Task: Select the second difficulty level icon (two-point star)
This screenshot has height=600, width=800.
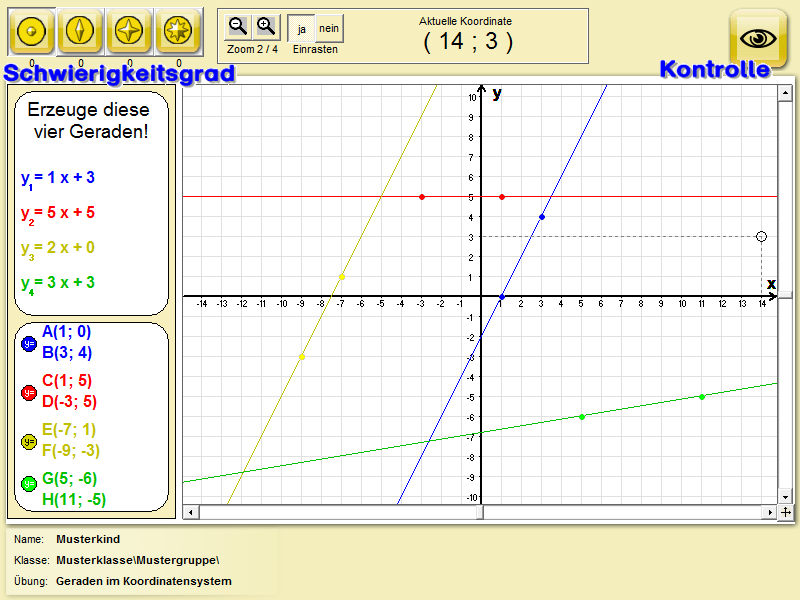Action: tap(80, 33)
